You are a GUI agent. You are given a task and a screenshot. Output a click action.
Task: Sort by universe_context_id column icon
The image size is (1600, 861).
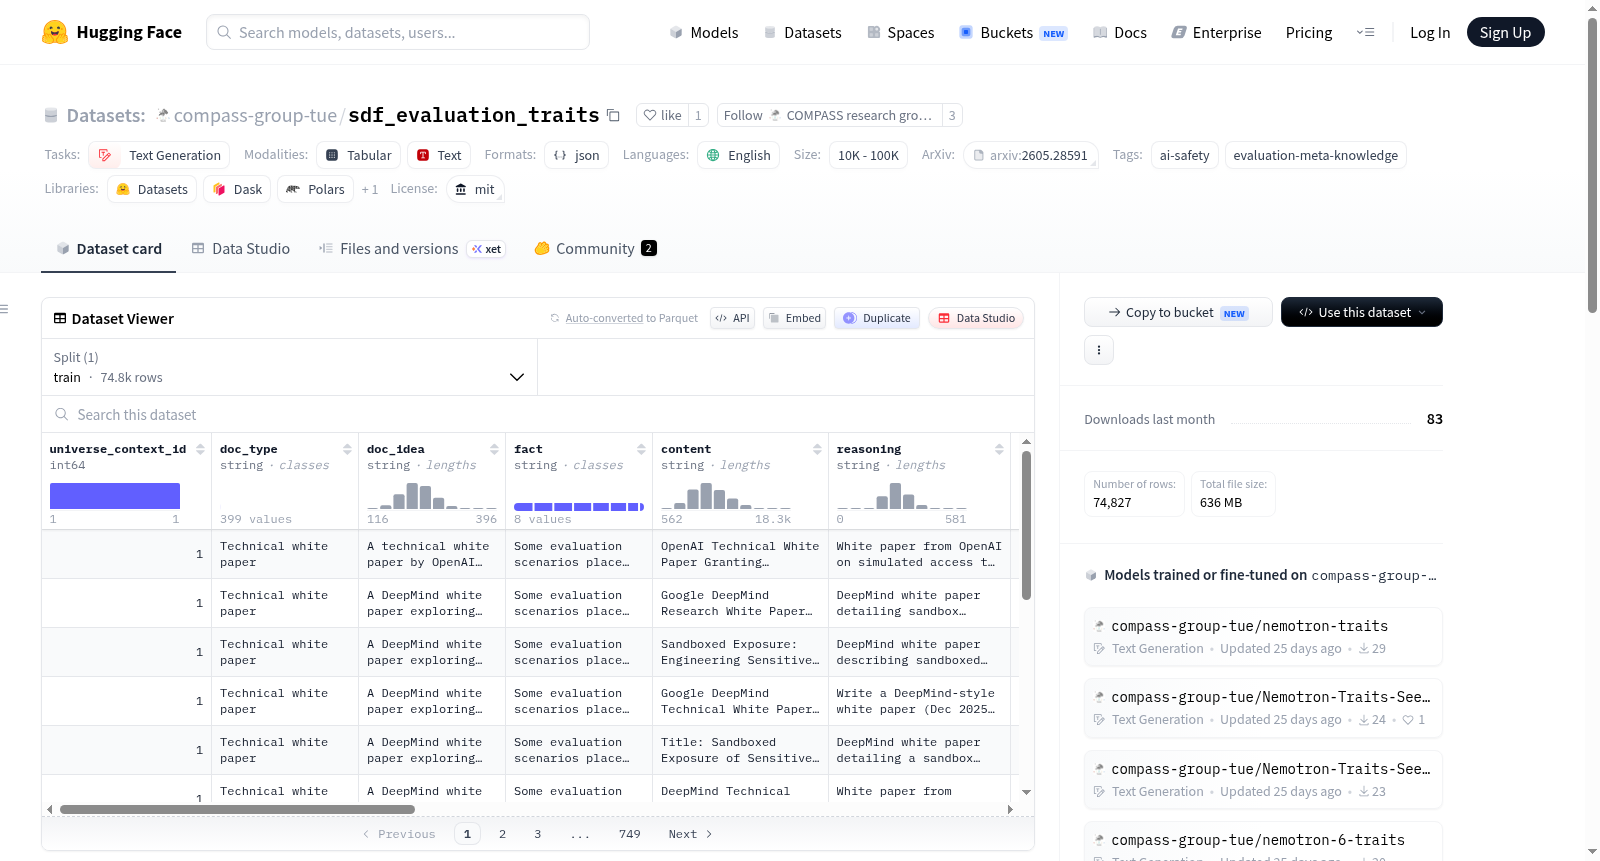[200, 449]
